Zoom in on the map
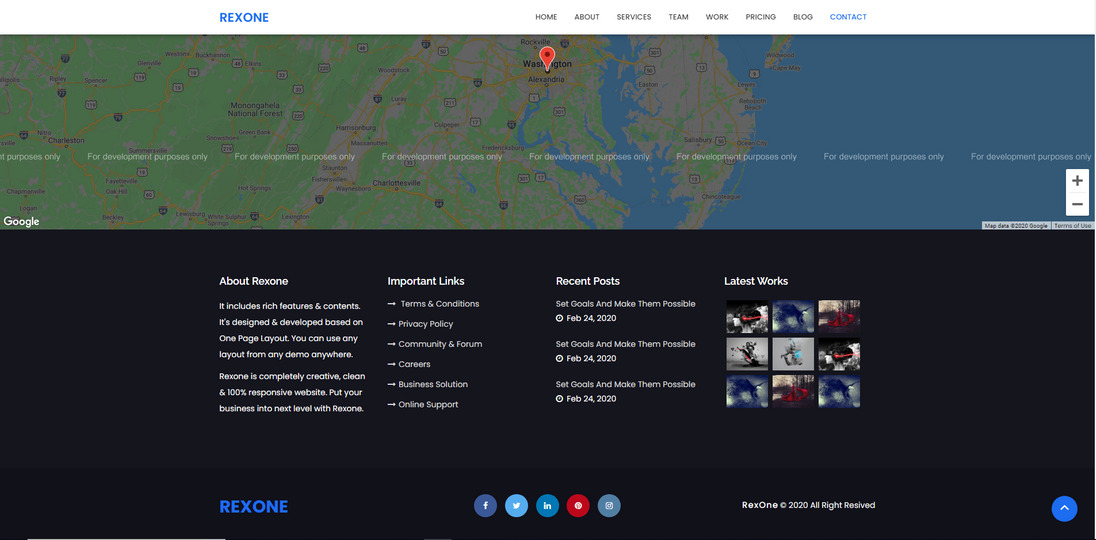Image resolution: width=1096 pixels, height=540 pixels. tap(1076, 181)
